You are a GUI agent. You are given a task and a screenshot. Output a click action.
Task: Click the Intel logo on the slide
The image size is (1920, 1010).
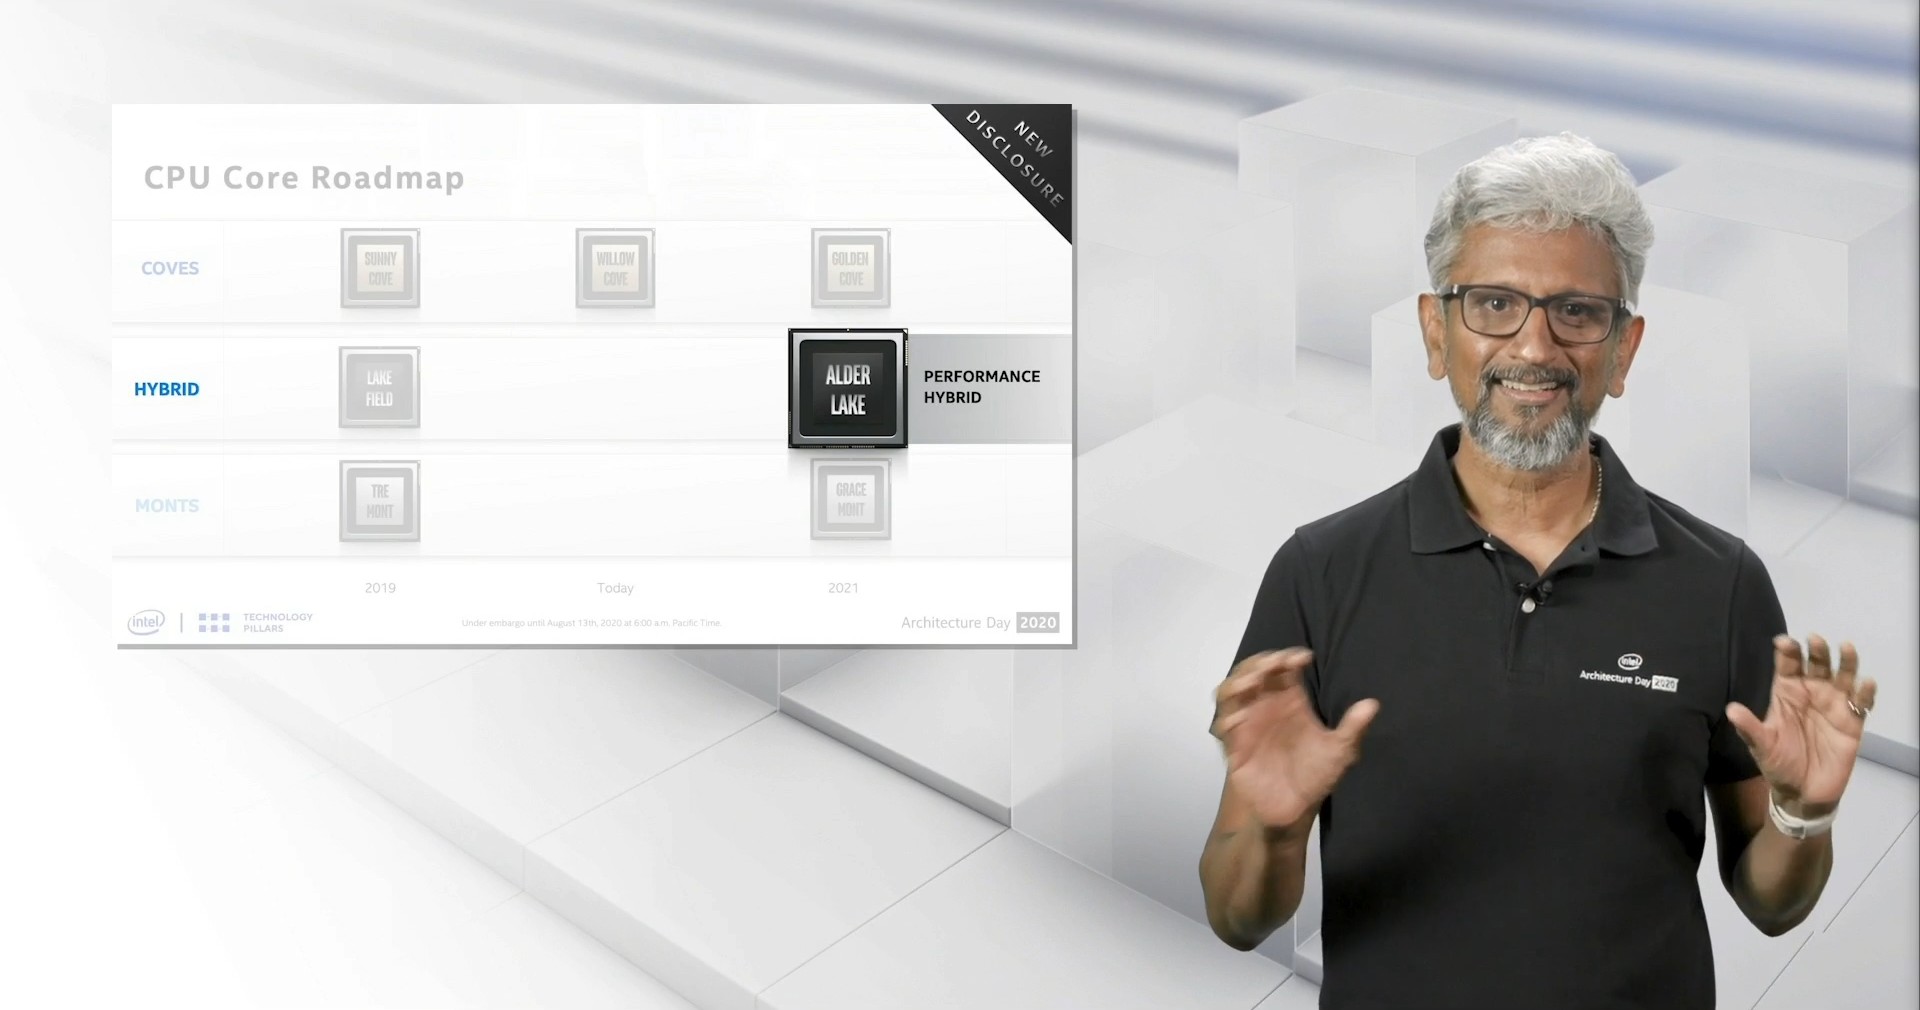point(146,622)
